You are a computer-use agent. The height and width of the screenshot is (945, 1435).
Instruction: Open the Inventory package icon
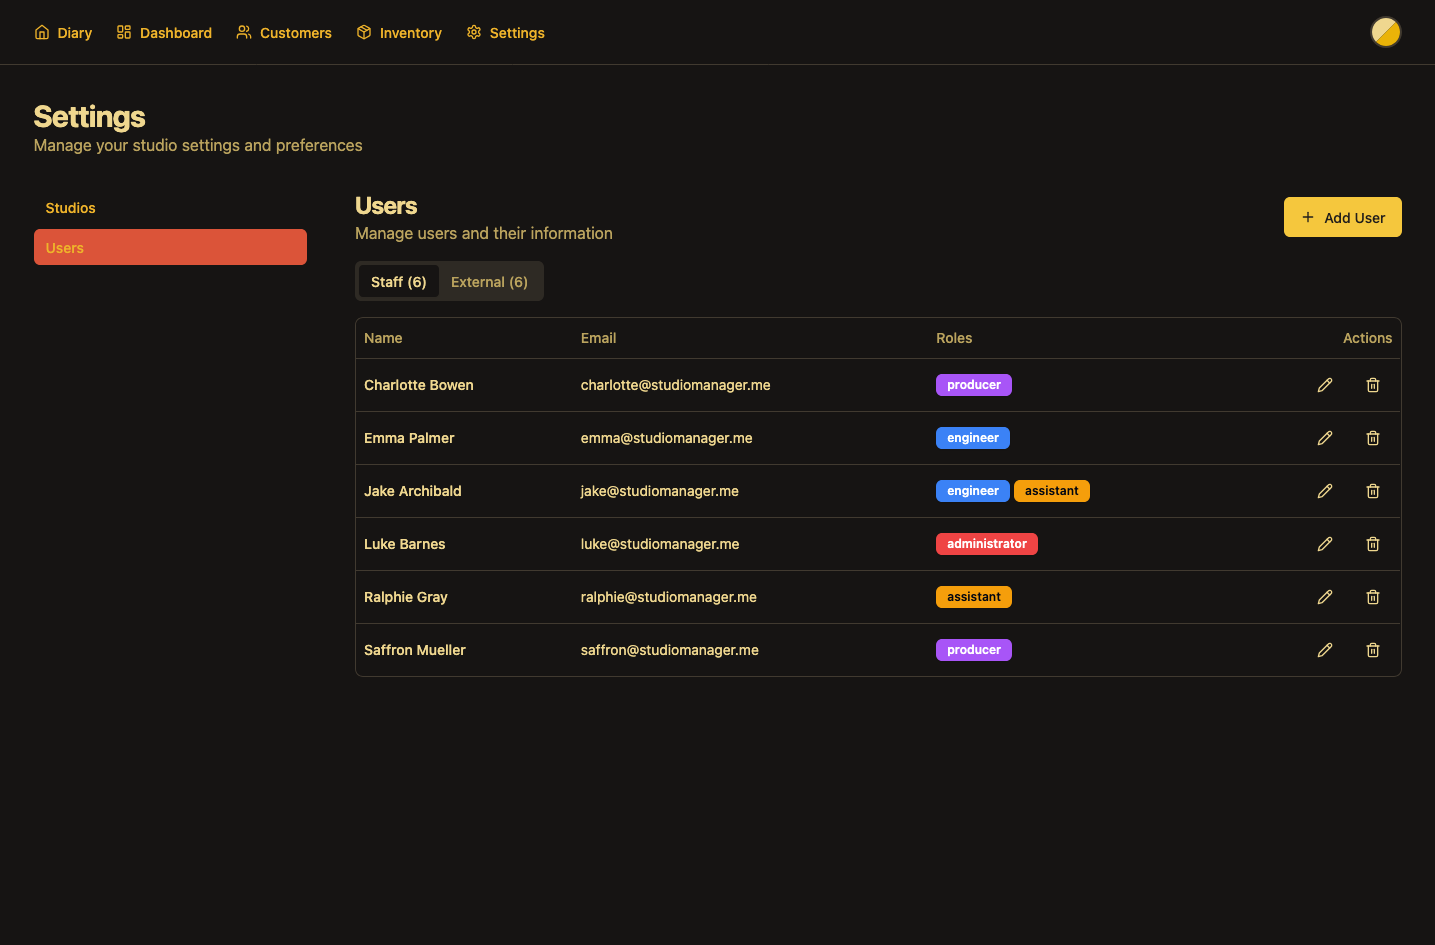(363, 32)
